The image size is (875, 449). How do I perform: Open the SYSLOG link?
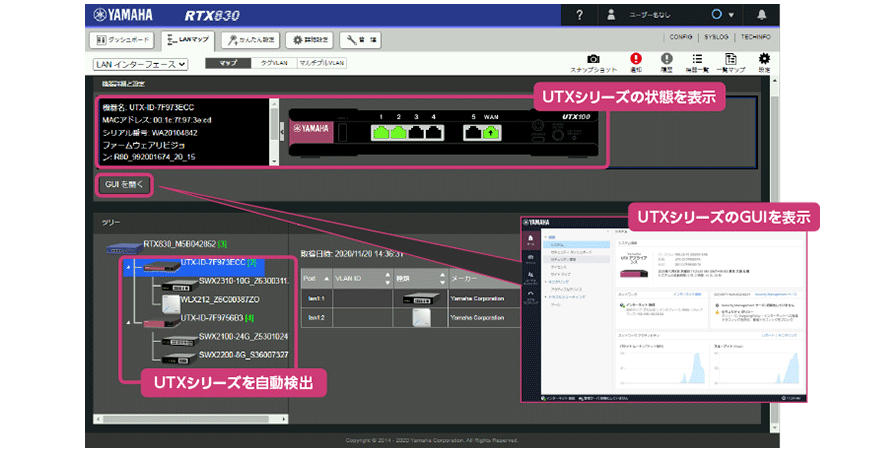click(716, 37)
